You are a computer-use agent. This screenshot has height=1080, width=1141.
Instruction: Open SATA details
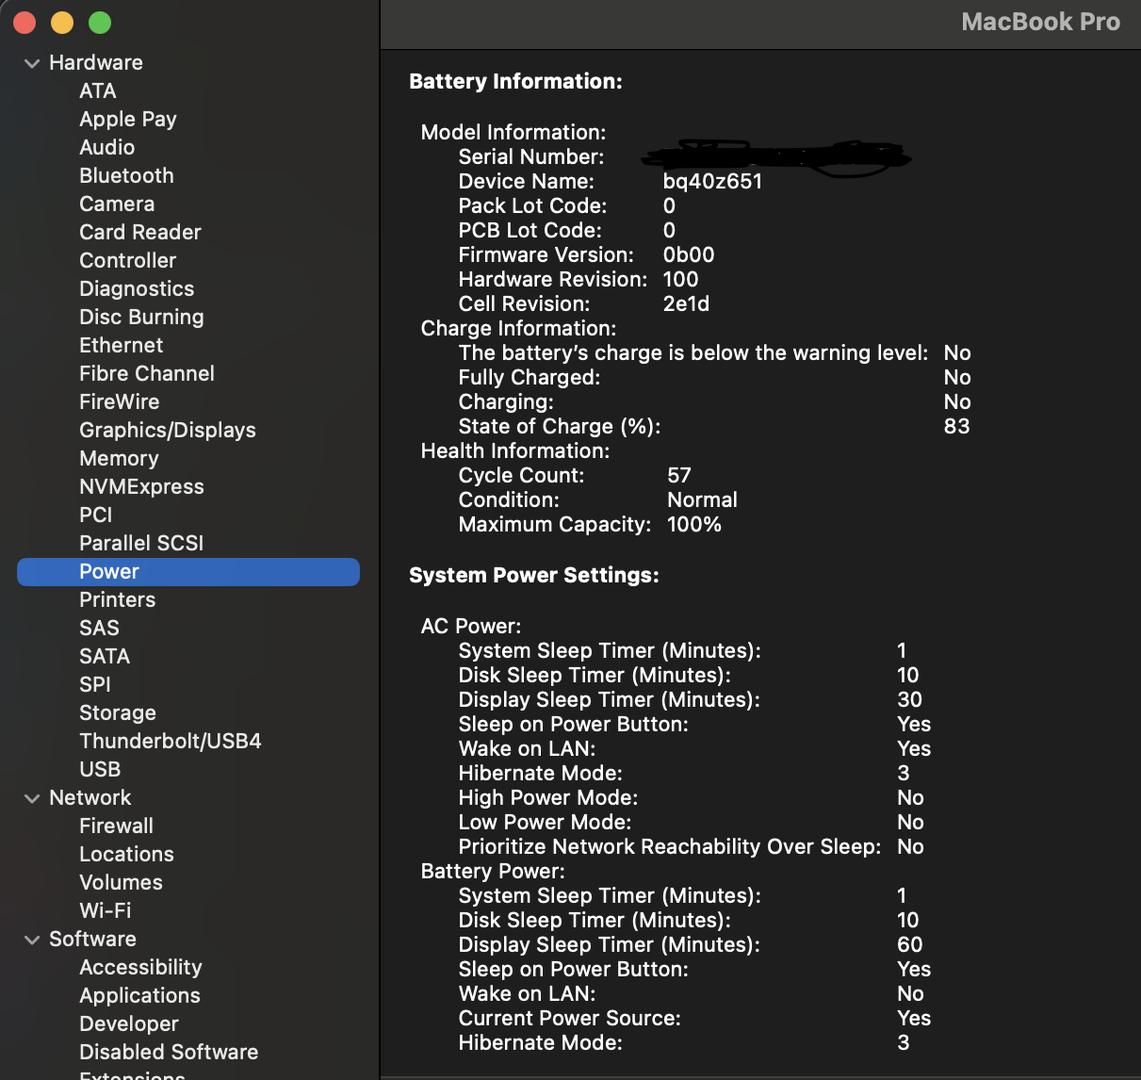[x=105, y=656]
